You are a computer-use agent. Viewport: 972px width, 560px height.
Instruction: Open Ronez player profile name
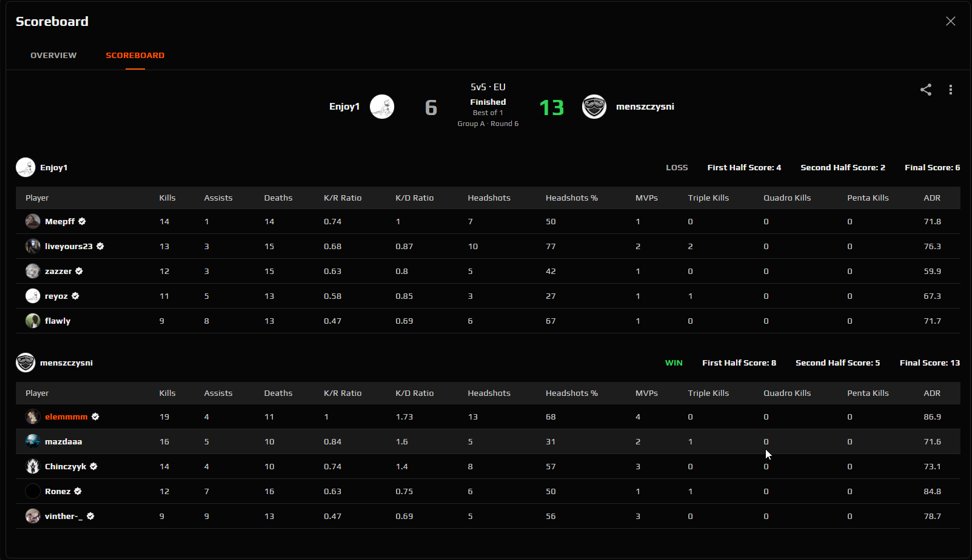click(x=58, y=491)
